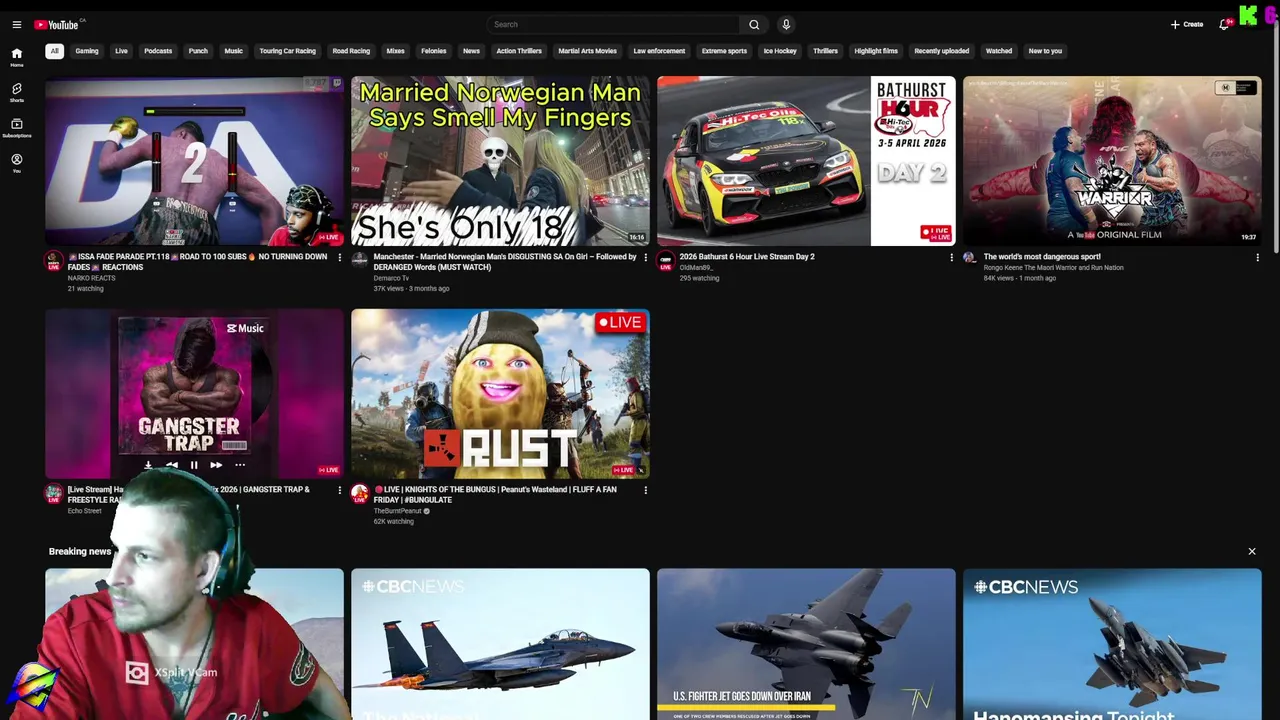Screen dimensions: 1280x720
Task: Visit the Rongo Keene channel link
Action: pos(1053,268)
